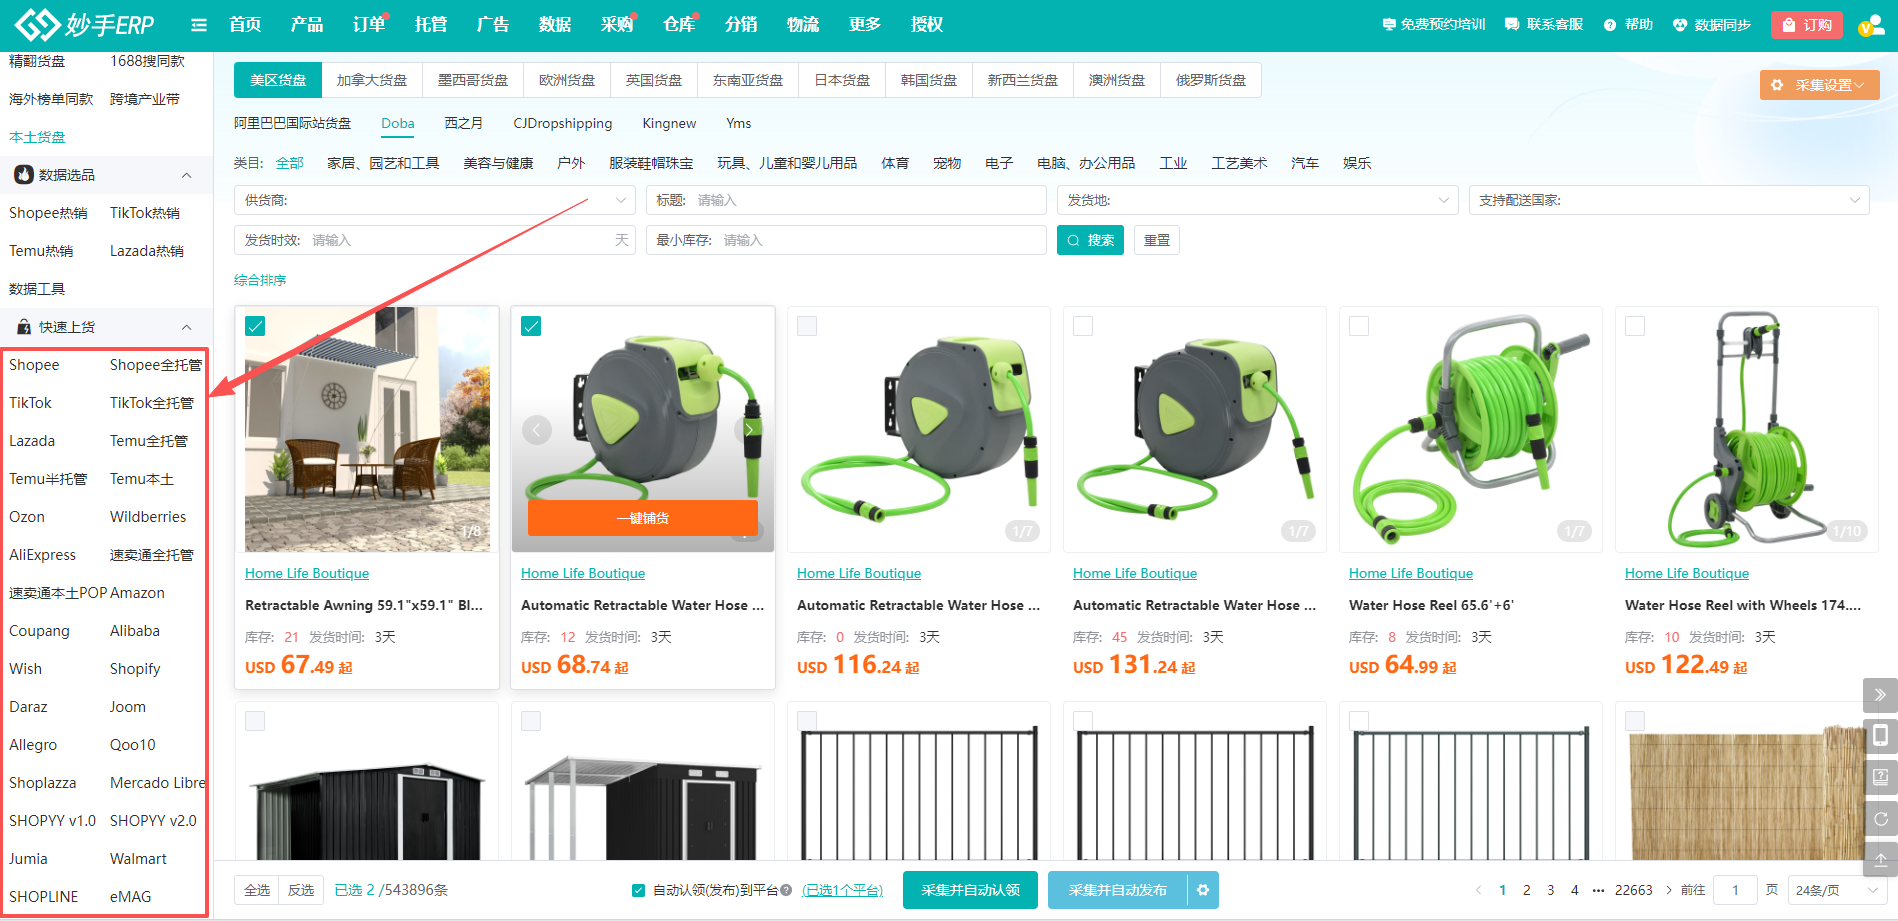Click the 数据同步 sync icon

tap(1680, 25)
